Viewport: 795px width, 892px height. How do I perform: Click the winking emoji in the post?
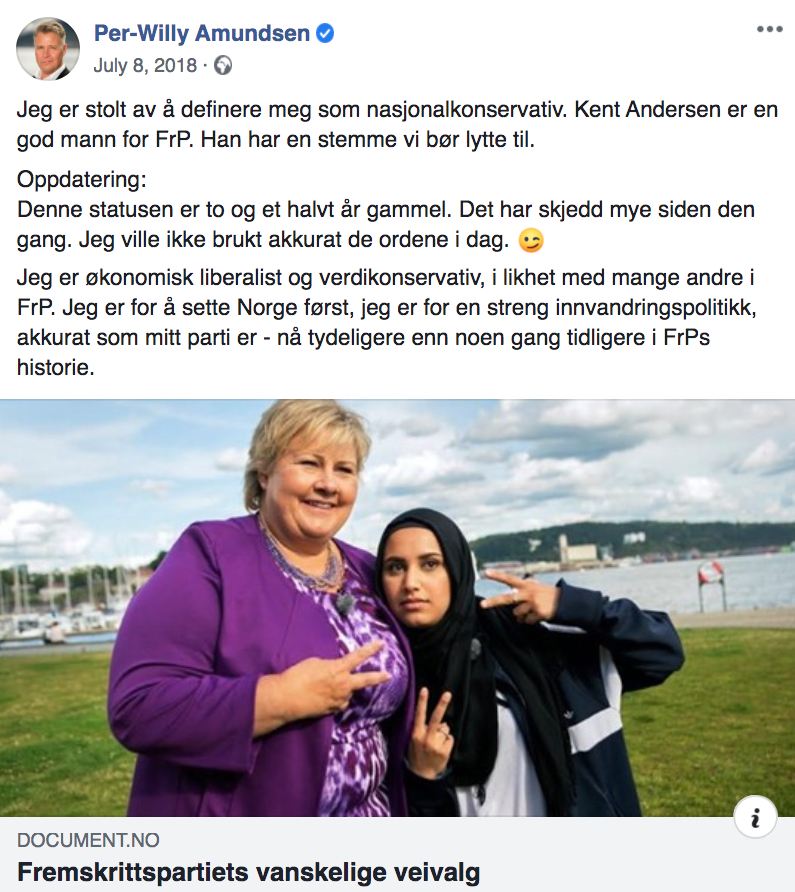531,241
